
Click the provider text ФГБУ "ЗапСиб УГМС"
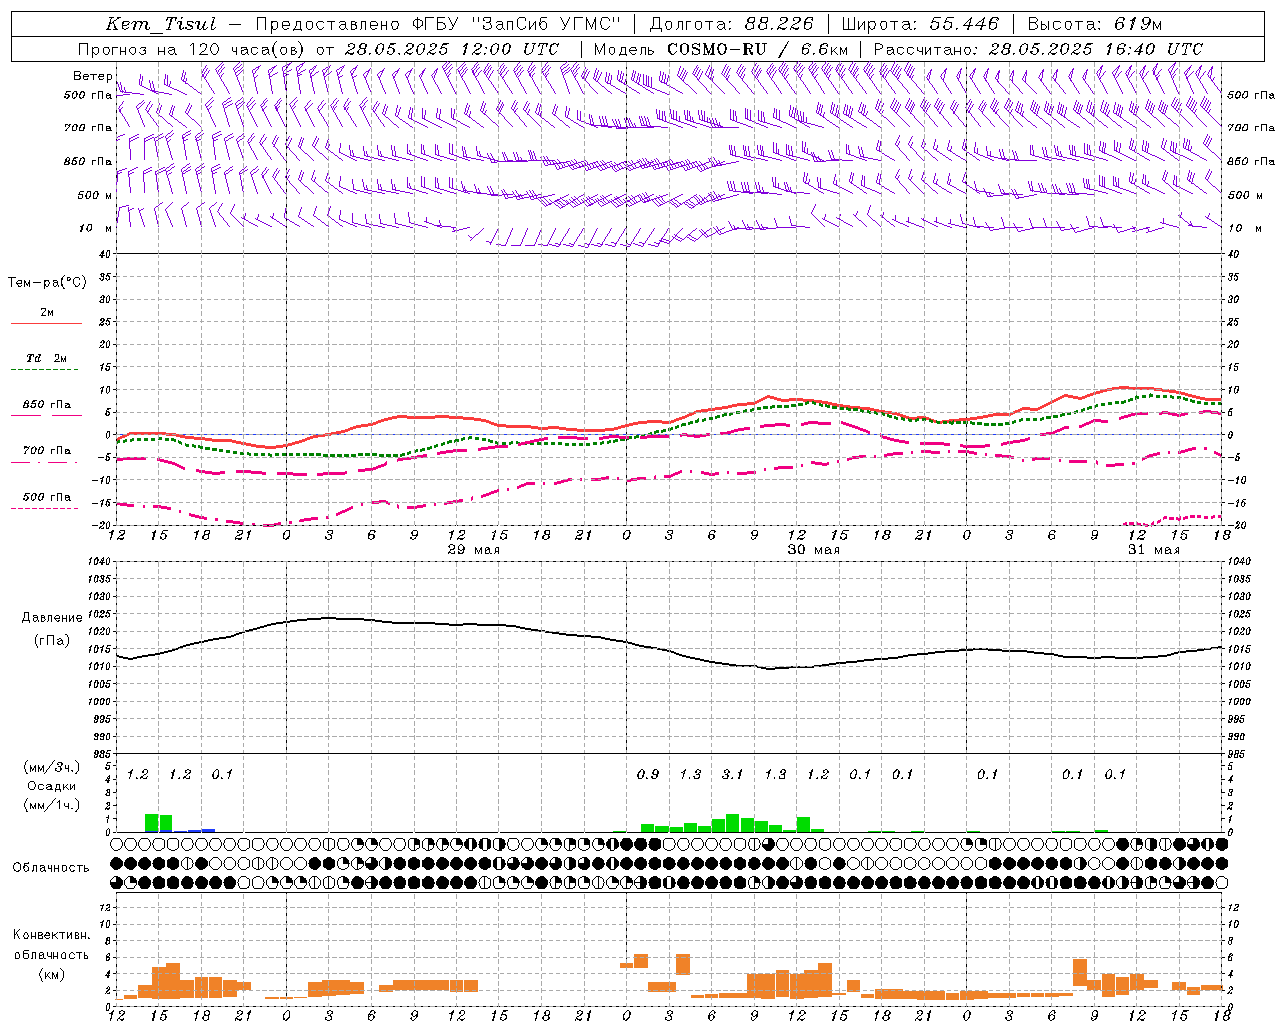[516, 24]
